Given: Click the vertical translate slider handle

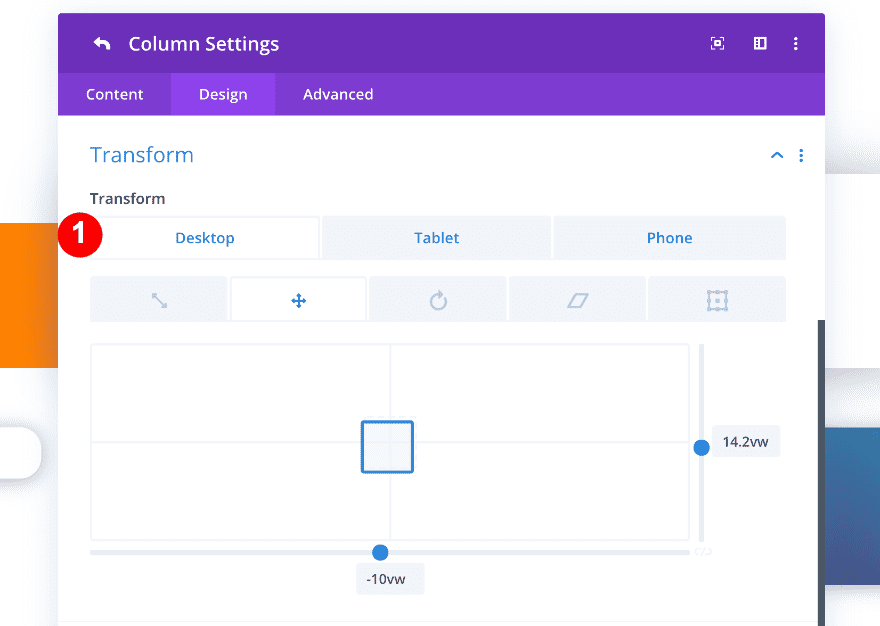Looking at the screenshot, I should click(701, 447).
